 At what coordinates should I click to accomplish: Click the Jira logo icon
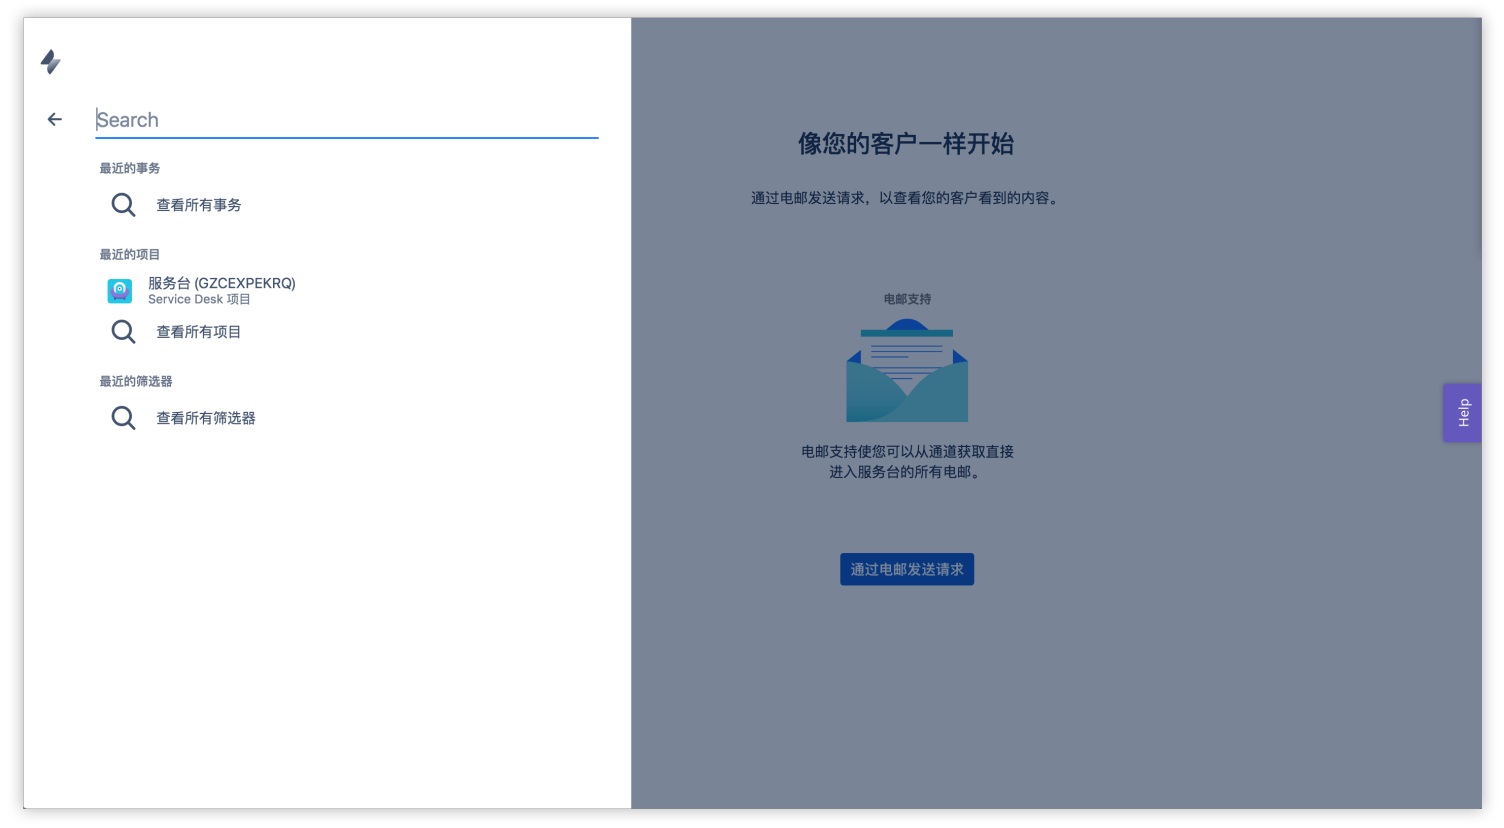pyautogui.click(x=51, y=62)
